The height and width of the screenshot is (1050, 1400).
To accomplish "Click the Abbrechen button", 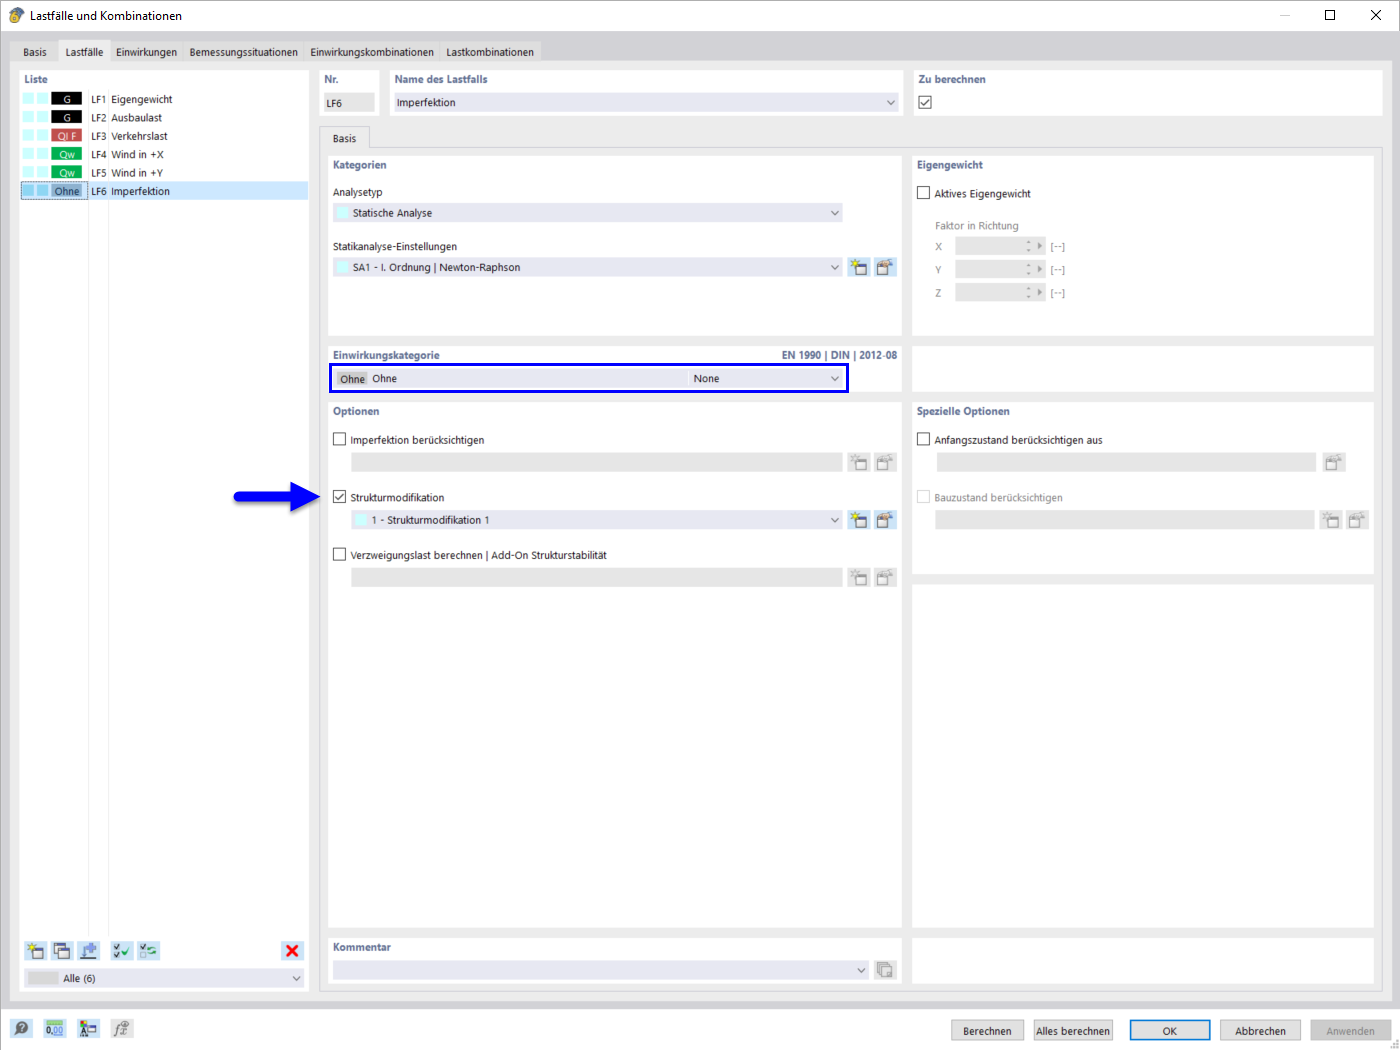I will coord(1260,1031).
